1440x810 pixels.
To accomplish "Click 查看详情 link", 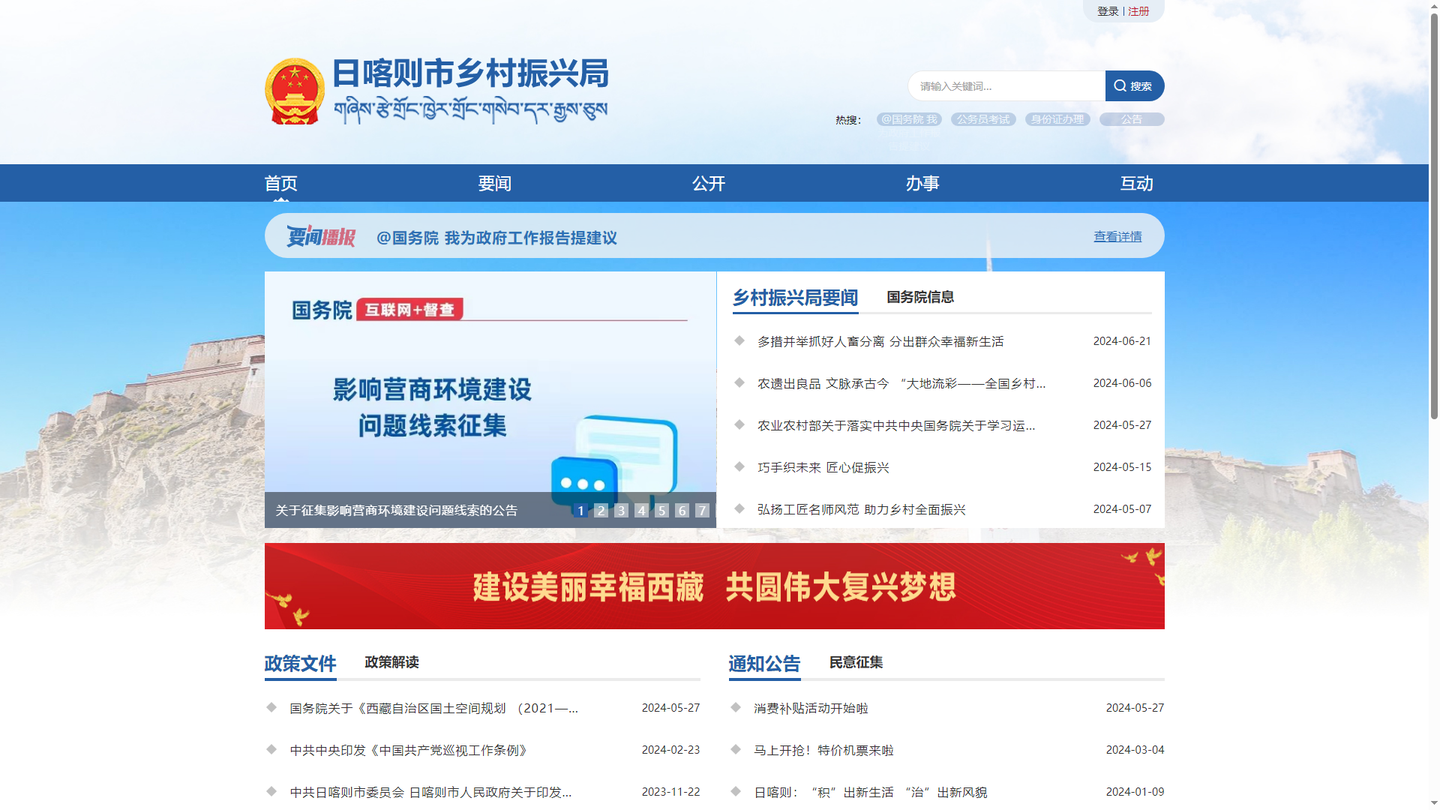I will (x=1117, y=237).
